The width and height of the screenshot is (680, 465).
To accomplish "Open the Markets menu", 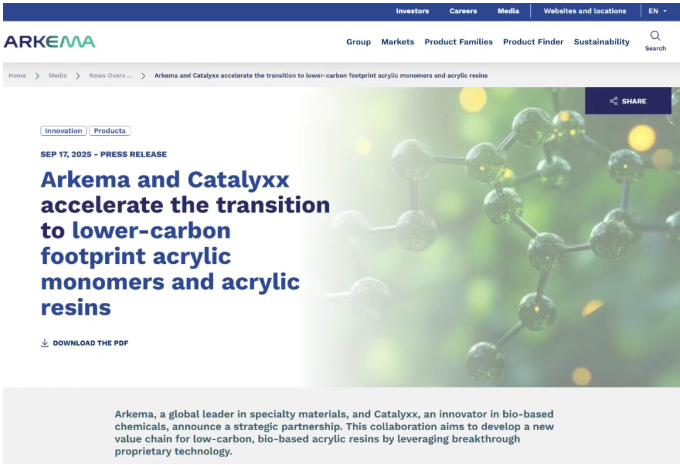I will coord(397,42).
